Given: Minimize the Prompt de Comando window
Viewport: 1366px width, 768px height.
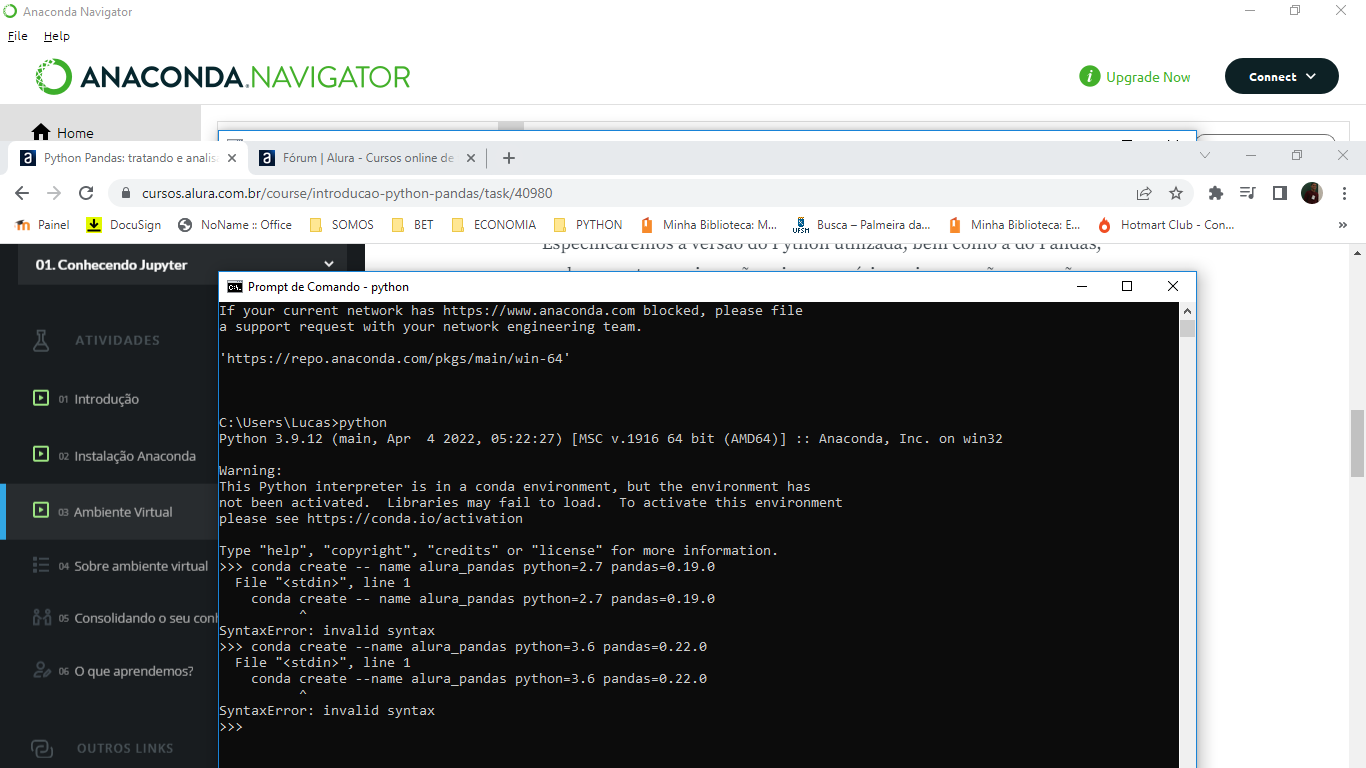Looking at the screenshot, I should tap(1082, 286).
